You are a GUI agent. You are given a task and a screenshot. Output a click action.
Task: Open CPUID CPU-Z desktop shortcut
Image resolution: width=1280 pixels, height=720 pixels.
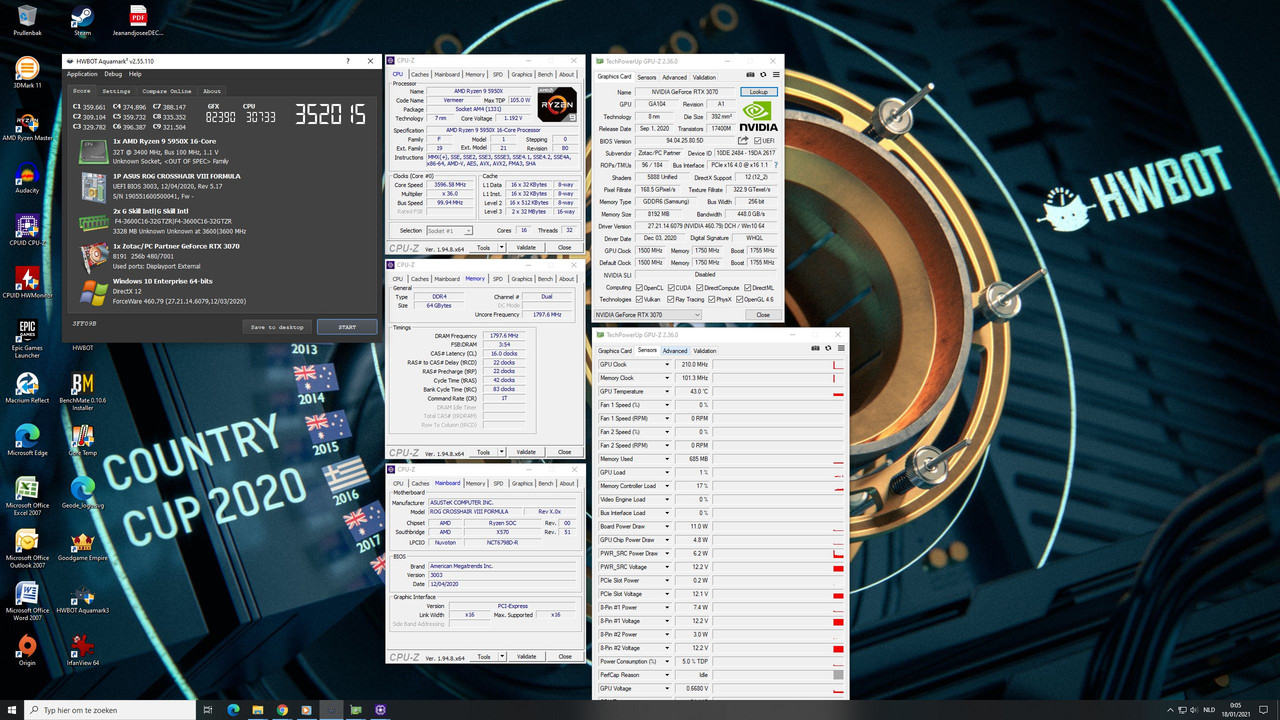[27, 229]
